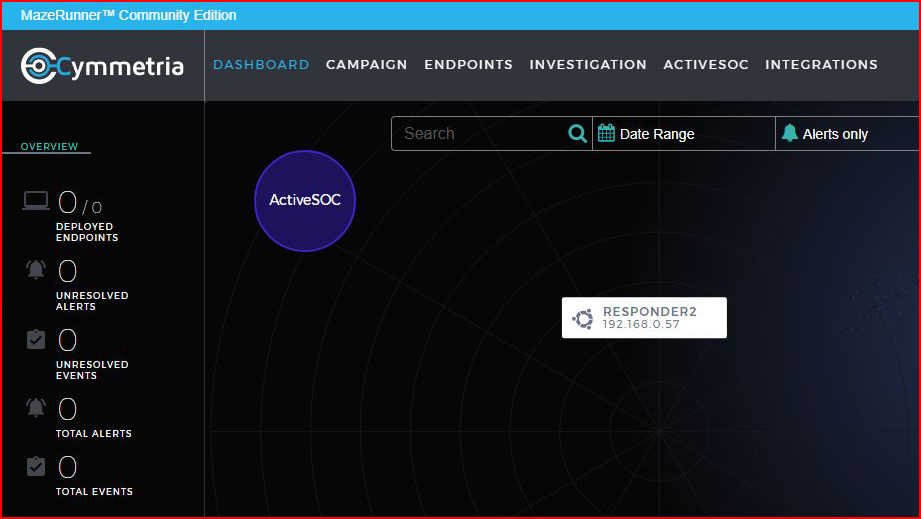
Task: Switch to the Endpoints tab
Action: point(468,65)
